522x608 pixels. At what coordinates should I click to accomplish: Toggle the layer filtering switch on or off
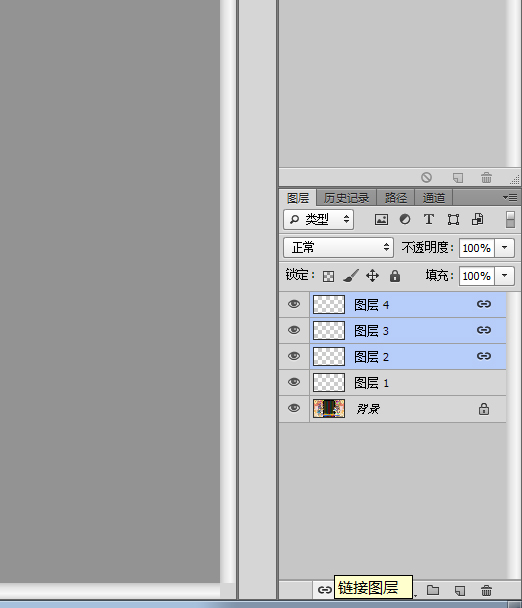tap(510, 219)
